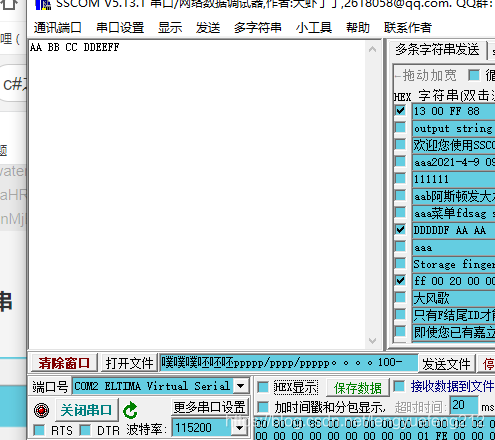
Task: Click the received text 'AA BB CC DDEEFF'
Action: click(74, 47)
